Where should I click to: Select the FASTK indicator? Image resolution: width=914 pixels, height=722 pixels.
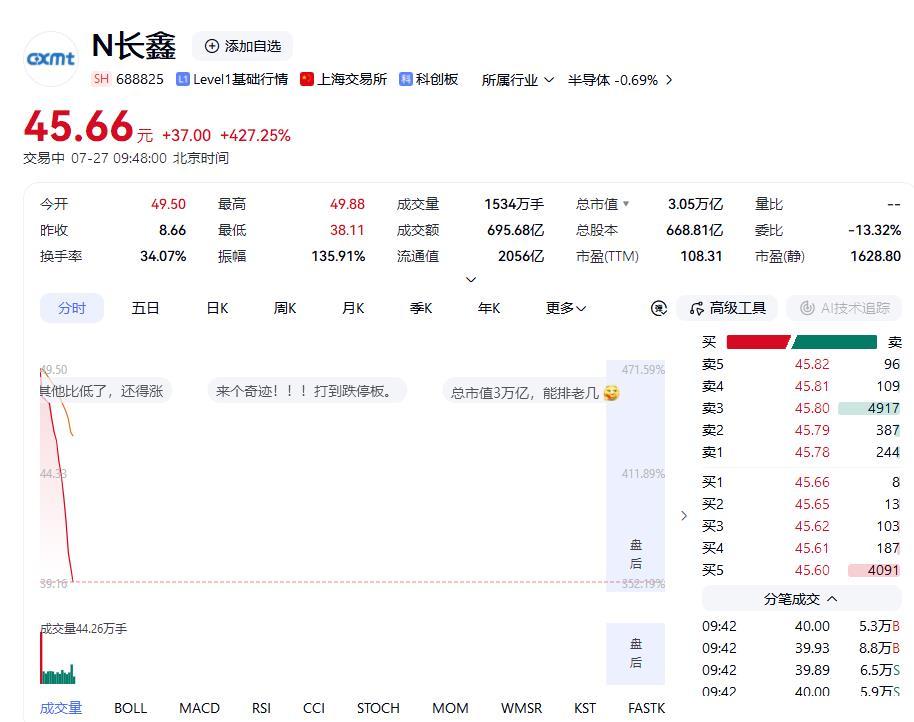[x=646, y=708]
